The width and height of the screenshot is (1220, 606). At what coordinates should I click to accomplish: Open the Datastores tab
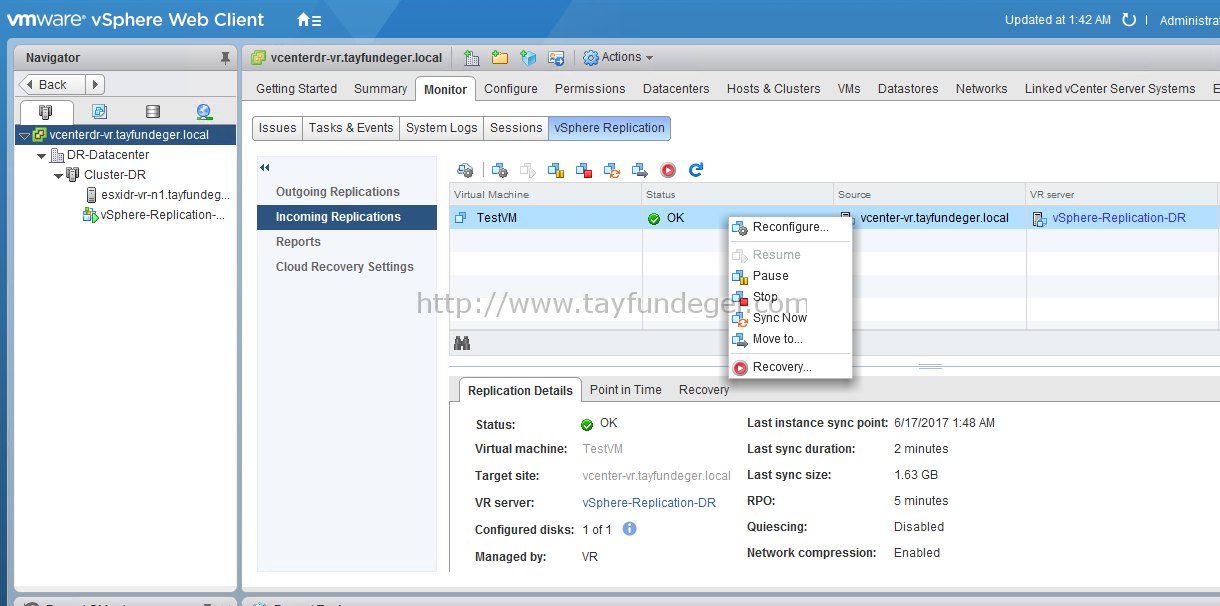908,89
